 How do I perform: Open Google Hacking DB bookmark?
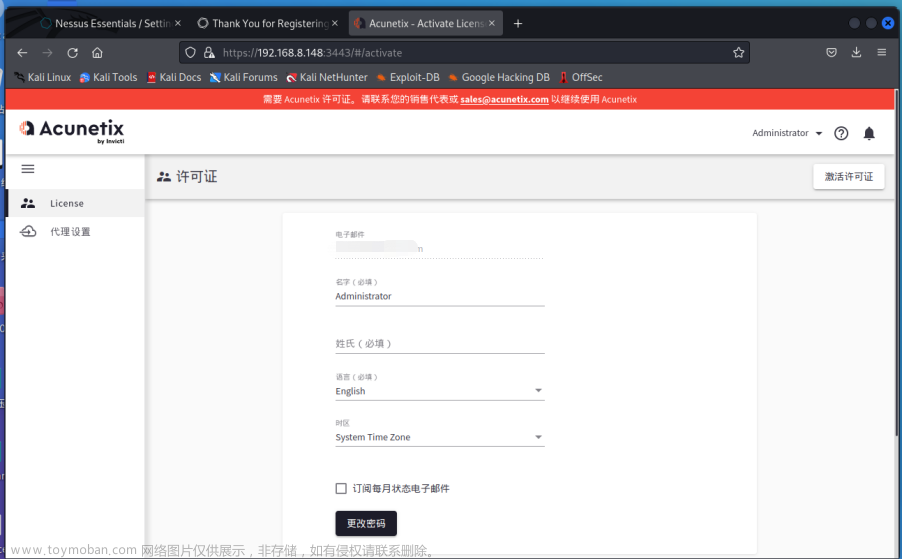499,77
